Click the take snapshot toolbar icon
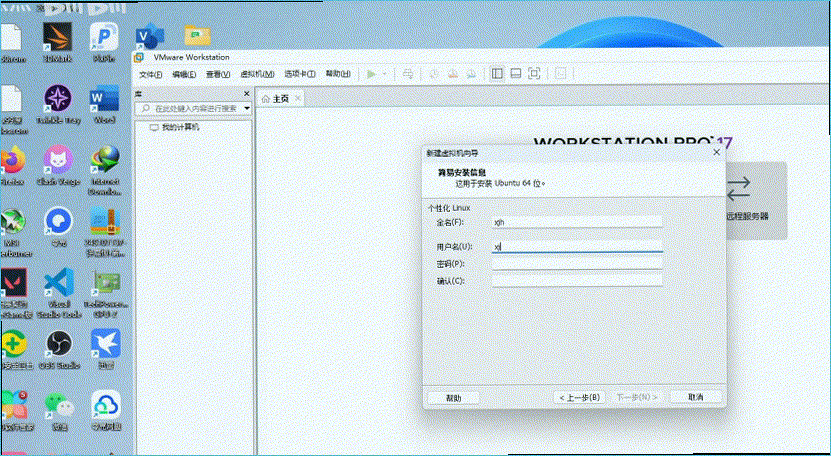The width and height of the screenshot is (831, 456). coord(434,74)
